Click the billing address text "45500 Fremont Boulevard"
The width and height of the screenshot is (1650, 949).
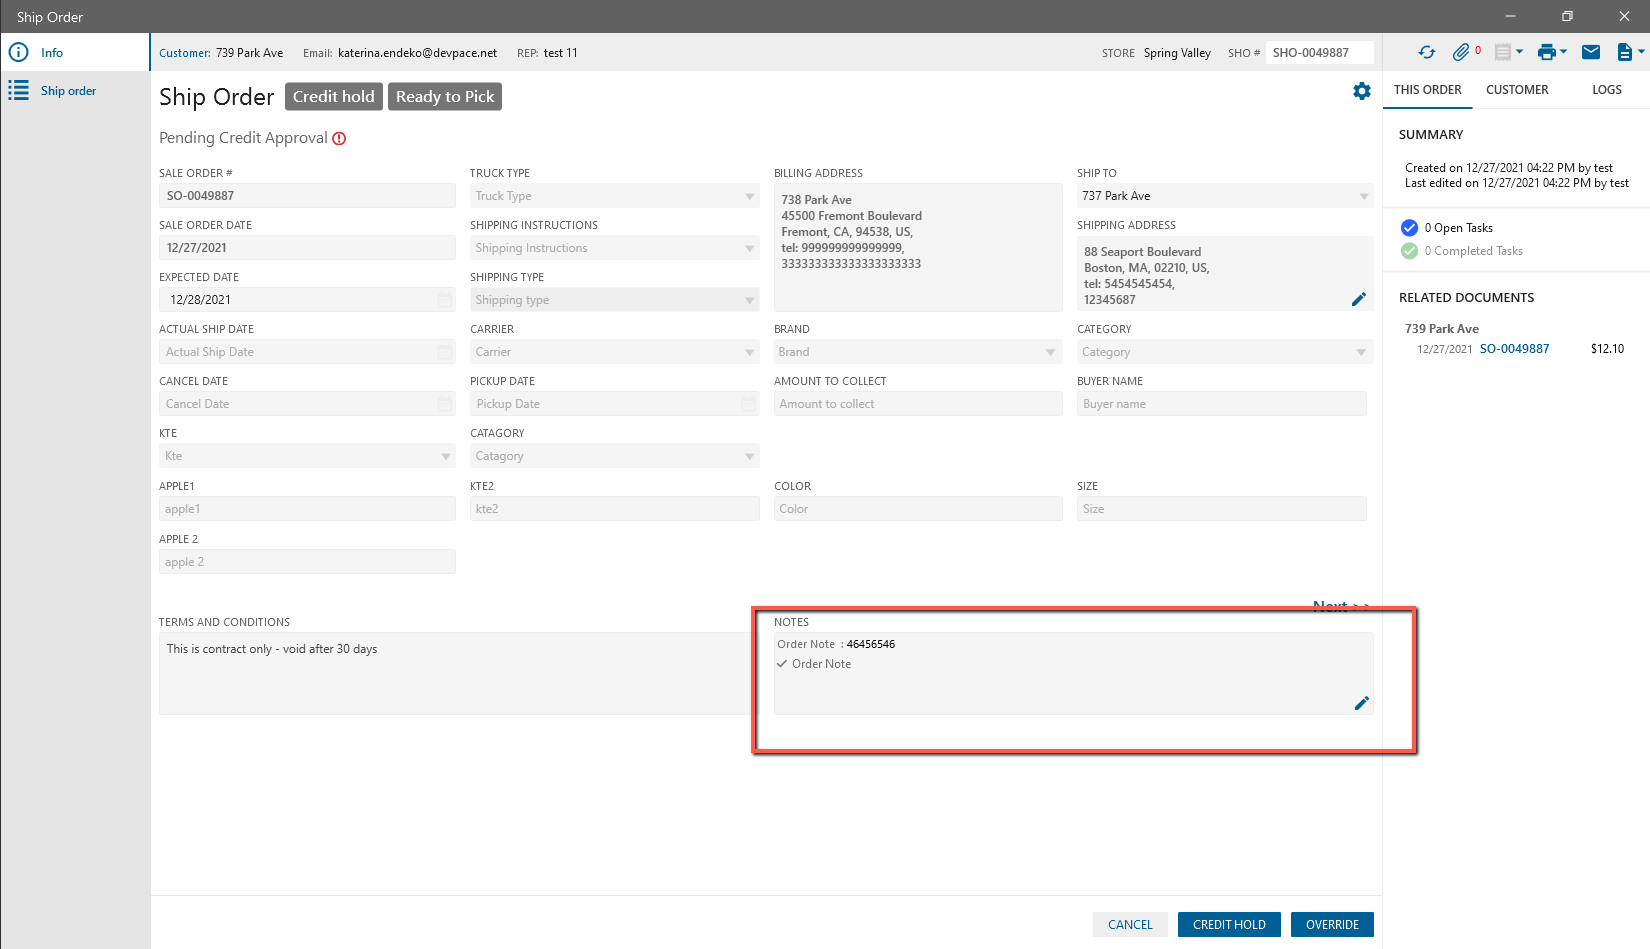[851, 216]
